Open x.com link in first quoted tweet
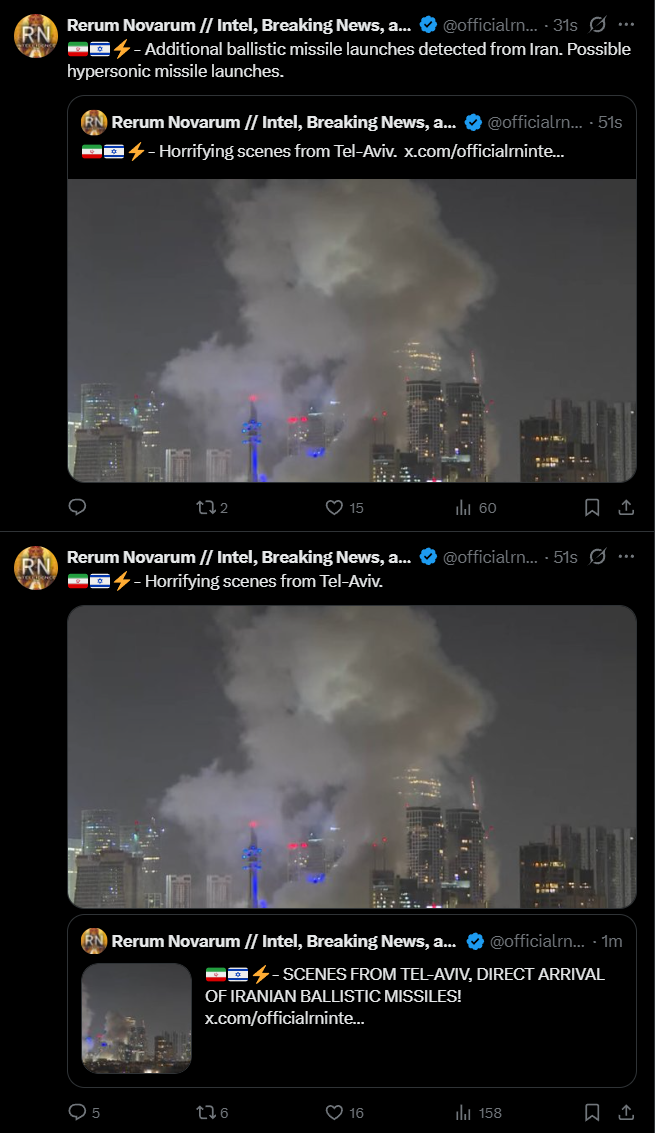The width and height of the screenshot is (655, 1133). [x=484, y=151]
